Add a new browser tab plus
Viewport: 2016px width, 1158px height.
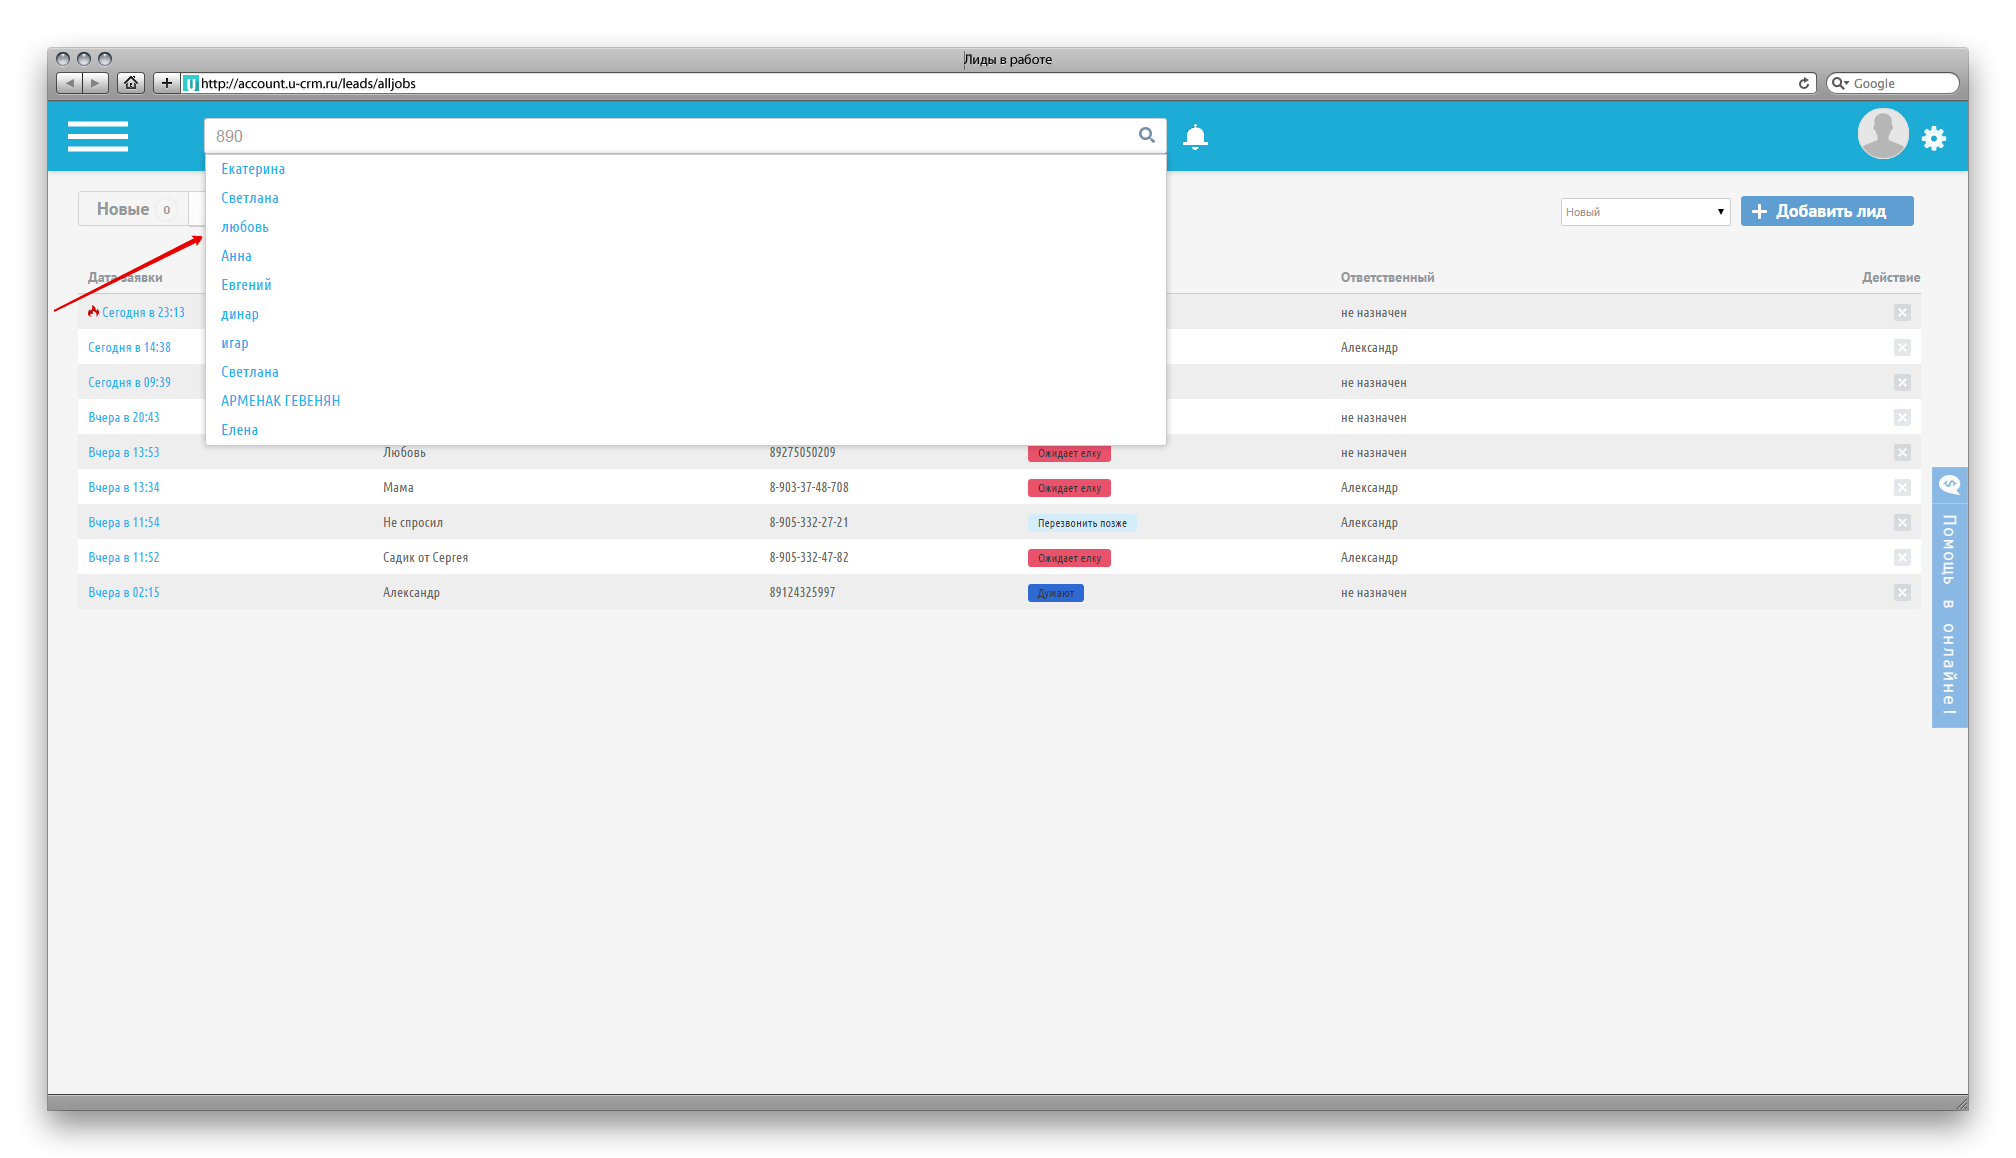coord(166,83)
